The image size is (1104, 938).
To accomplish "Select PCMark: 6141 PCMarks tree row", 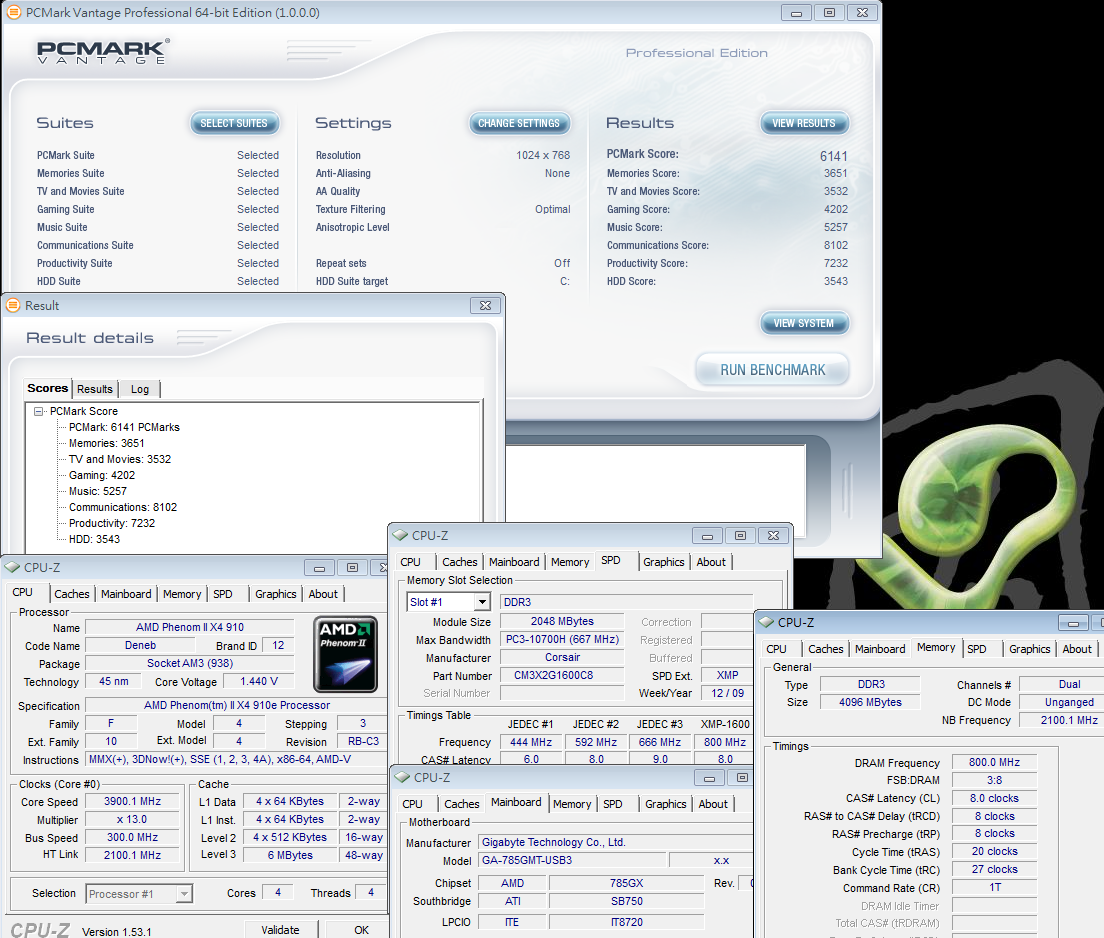I will (124, 427).
